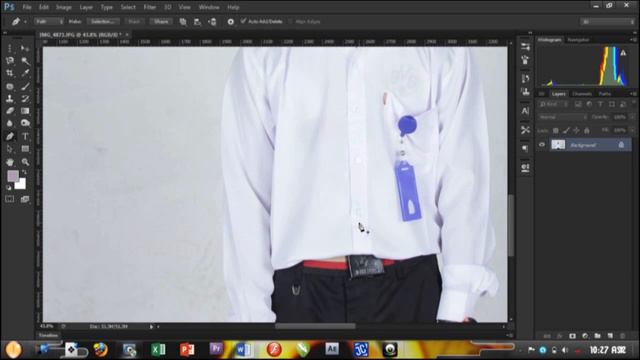Reset default foreground and background colors

pyautogui.click(x=9, y=187)
